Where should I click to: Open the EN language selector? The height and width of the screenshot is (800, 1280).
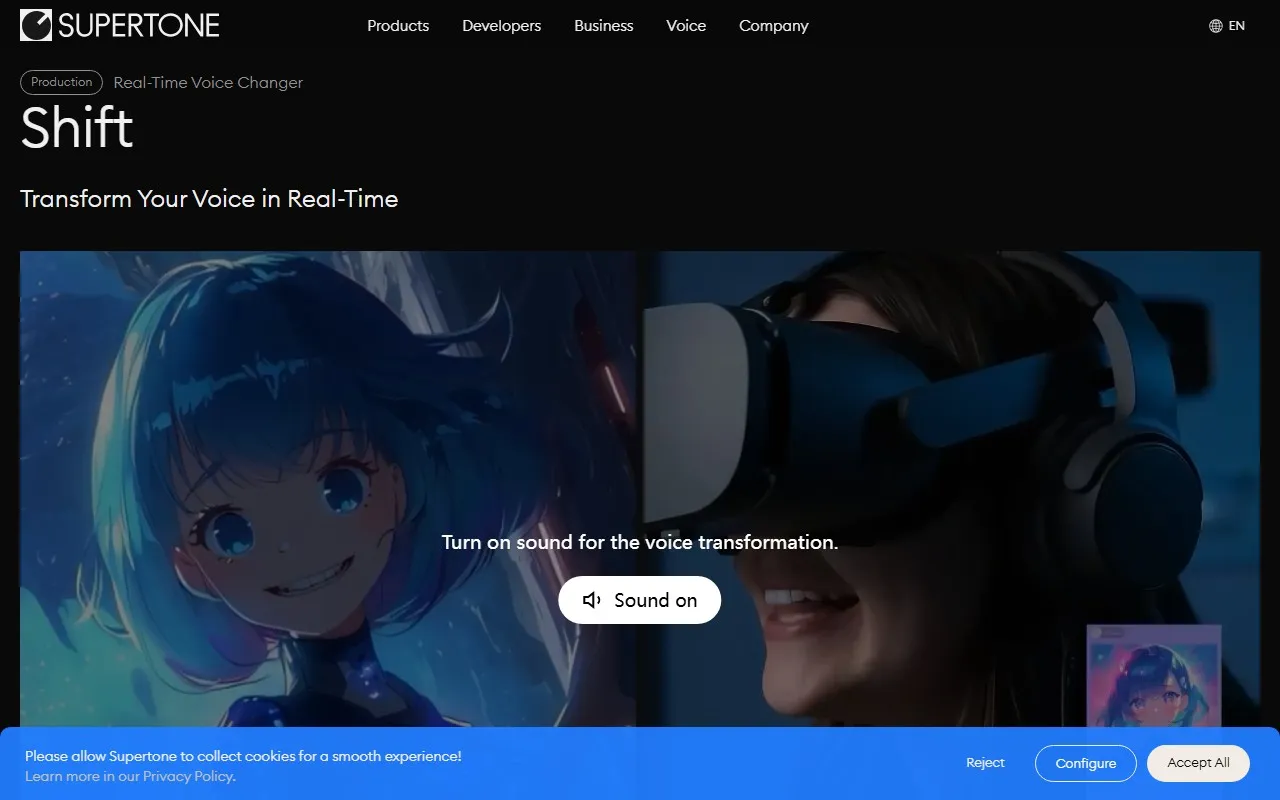[1236, 26]
